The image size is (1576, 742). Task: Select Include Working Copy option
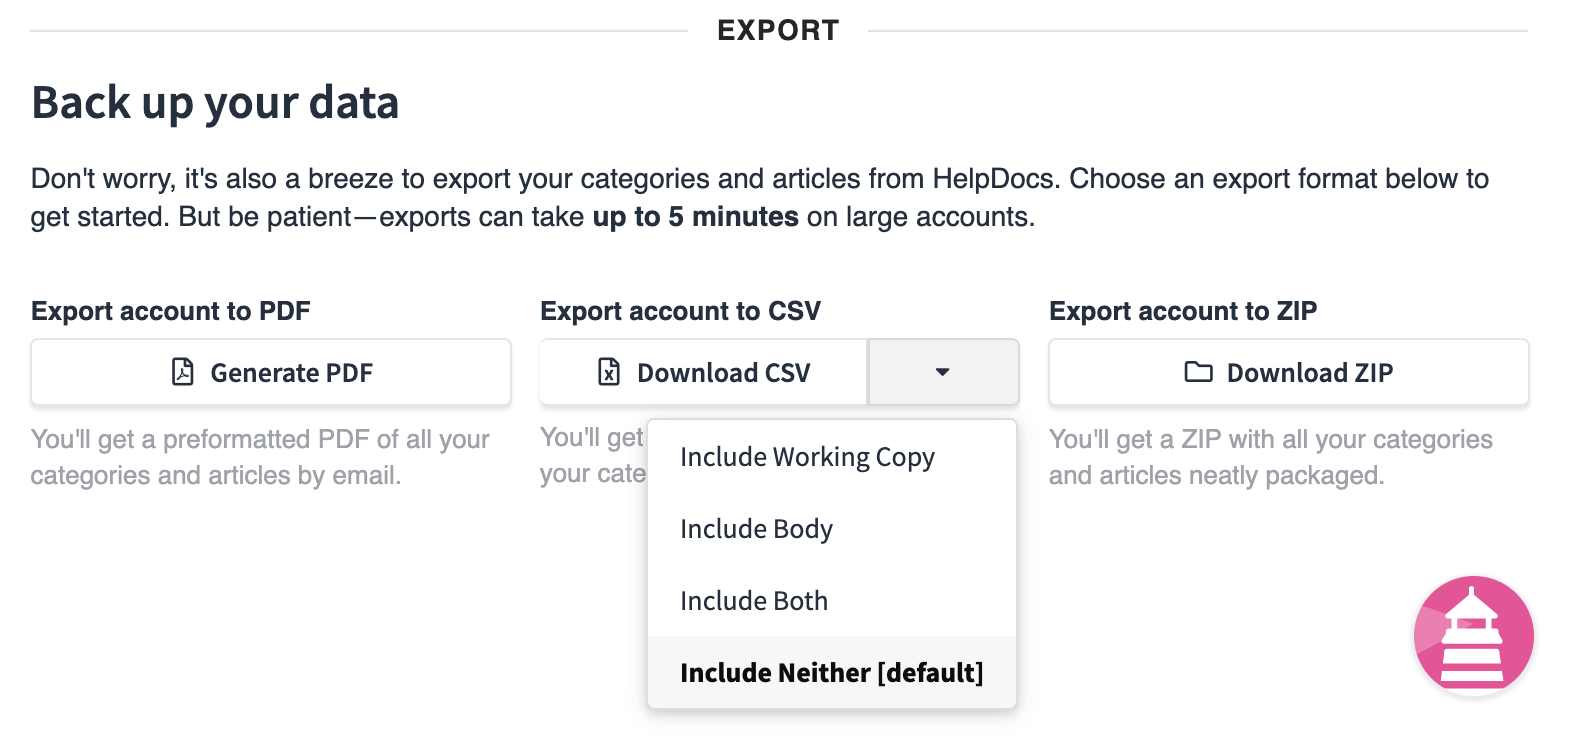832,457
